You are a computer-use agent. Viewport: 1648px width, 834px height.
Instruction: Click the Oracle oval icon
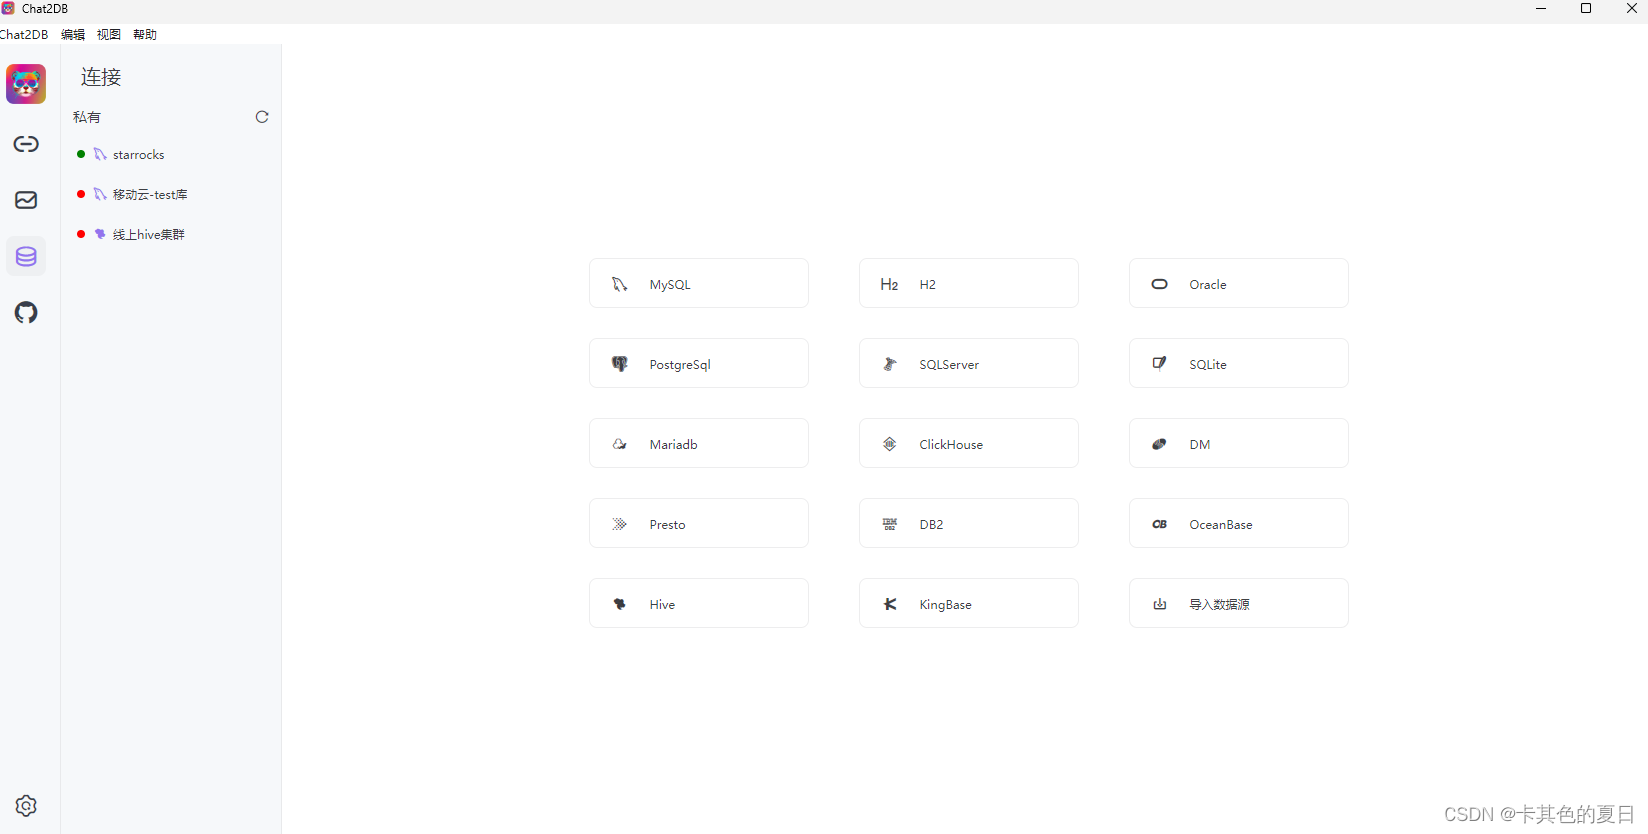pyautogui.click(x=1159, y=284)
